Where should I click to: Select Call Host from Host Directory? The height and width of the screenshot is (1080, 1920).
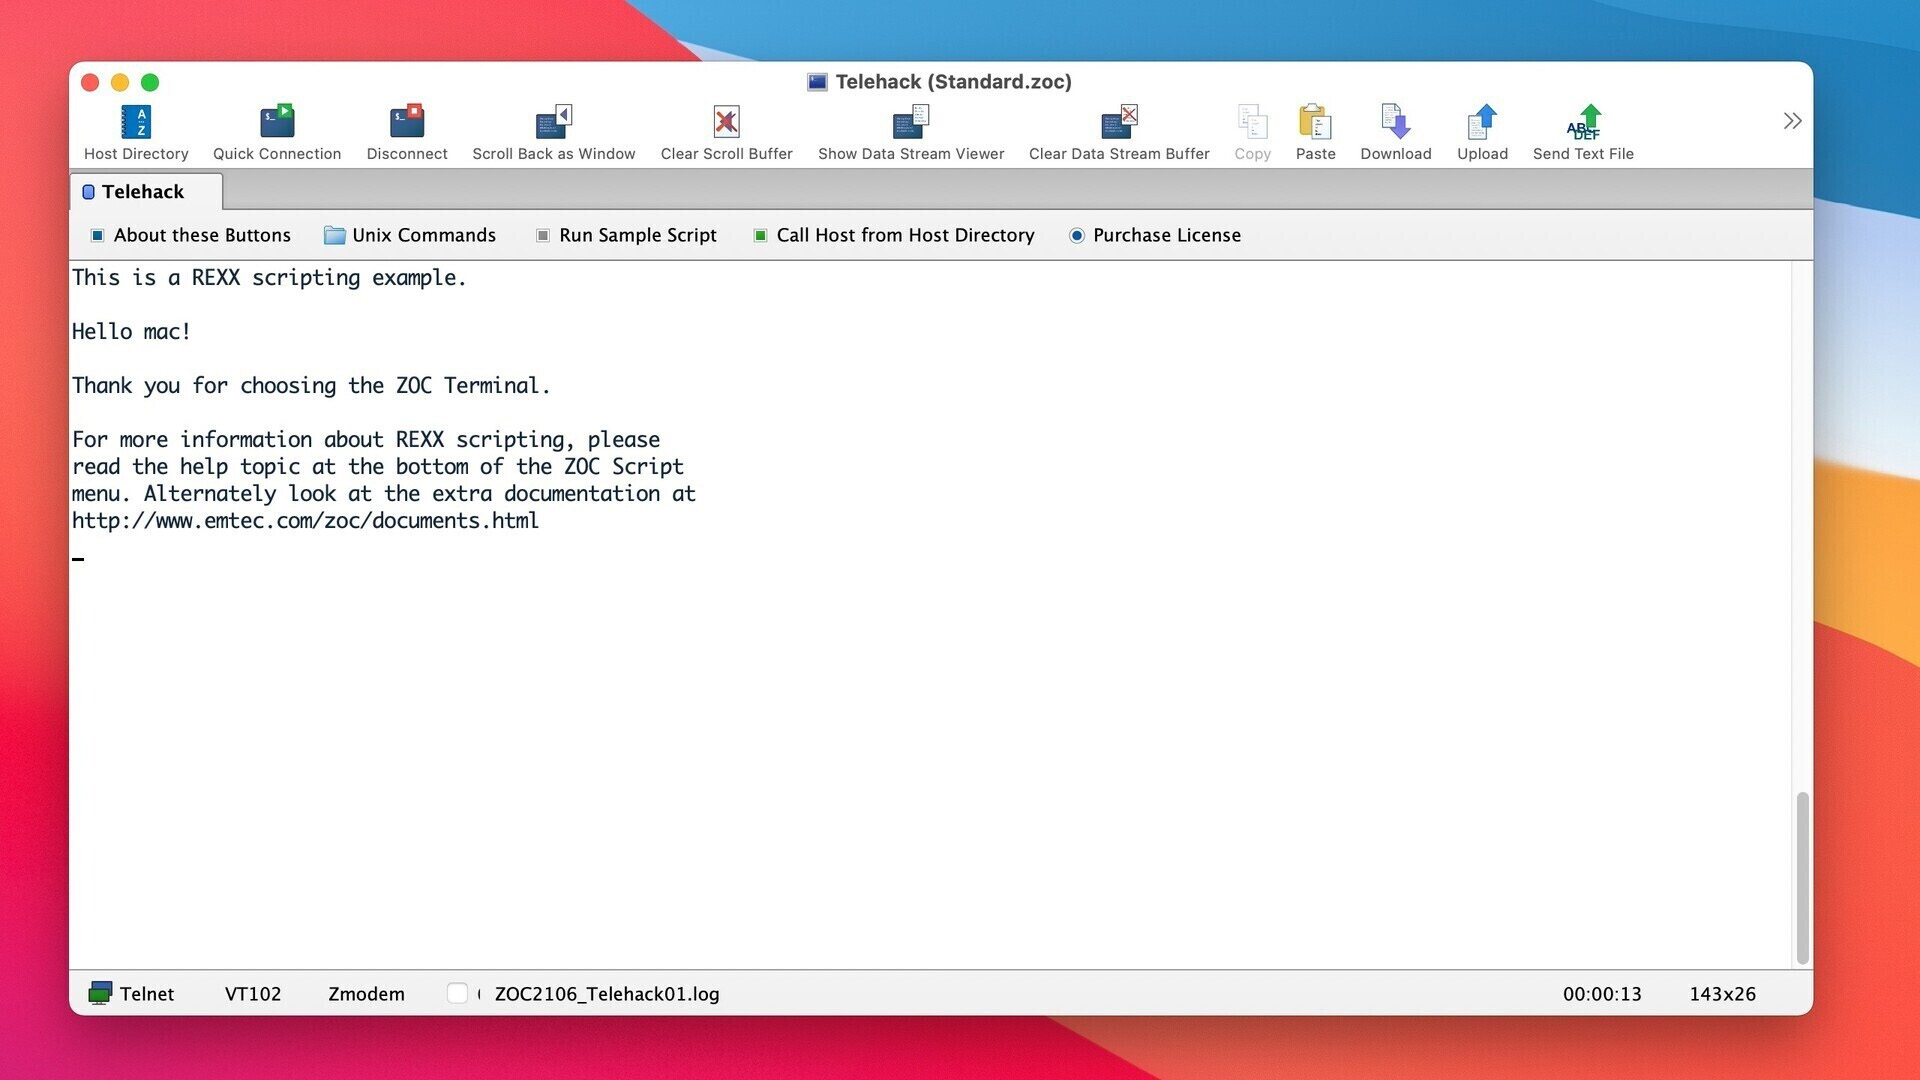[906, 233]
